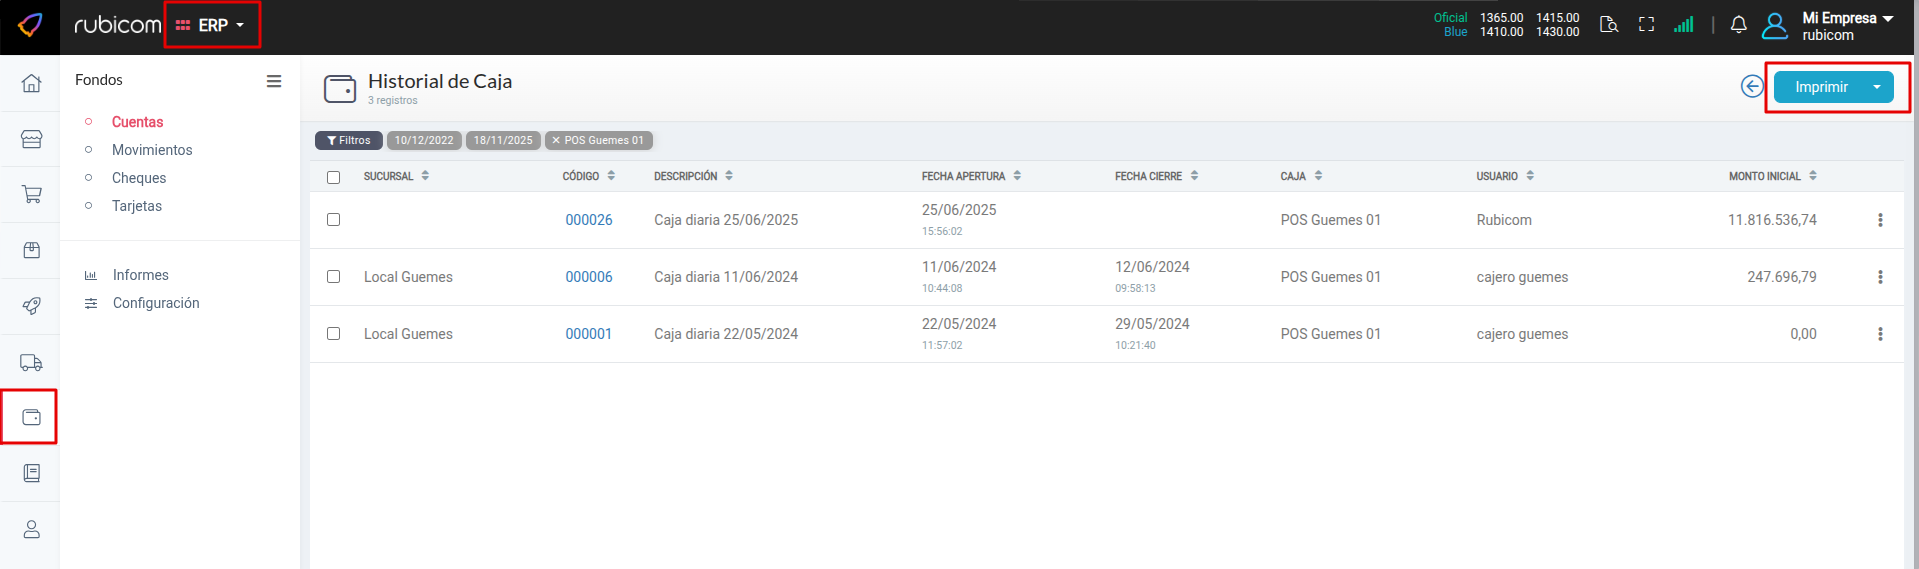
Task: Open the home icon in sidebar
Action: [x=31, y=83]
